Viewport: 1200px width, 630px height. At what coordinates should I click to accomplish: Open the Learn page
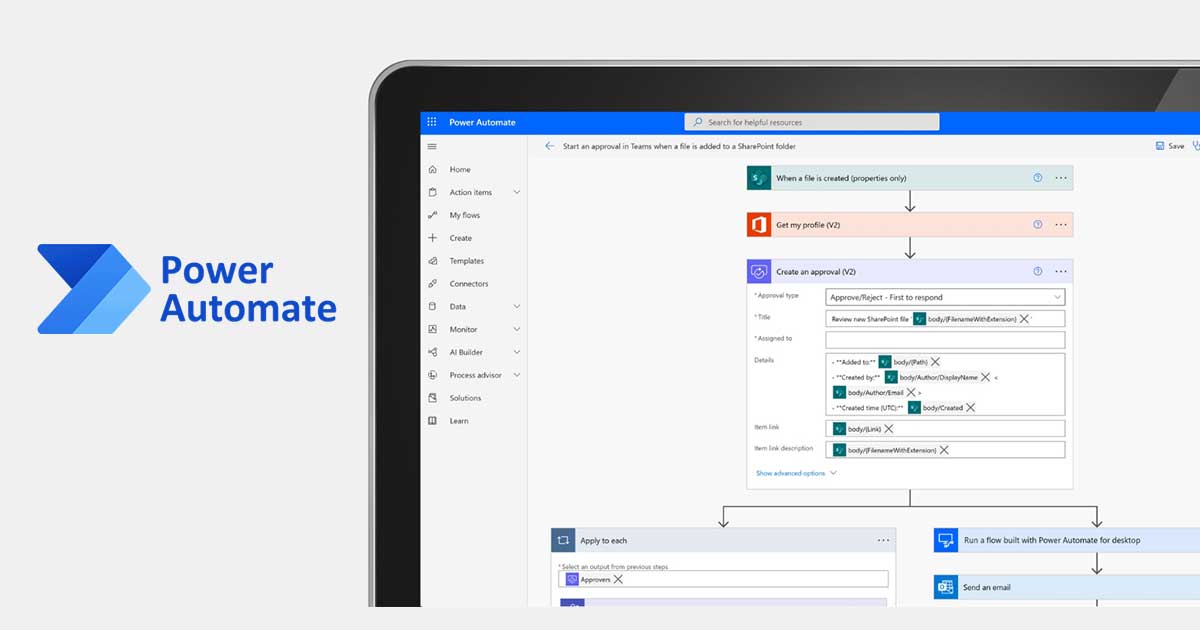pos(459,421)
